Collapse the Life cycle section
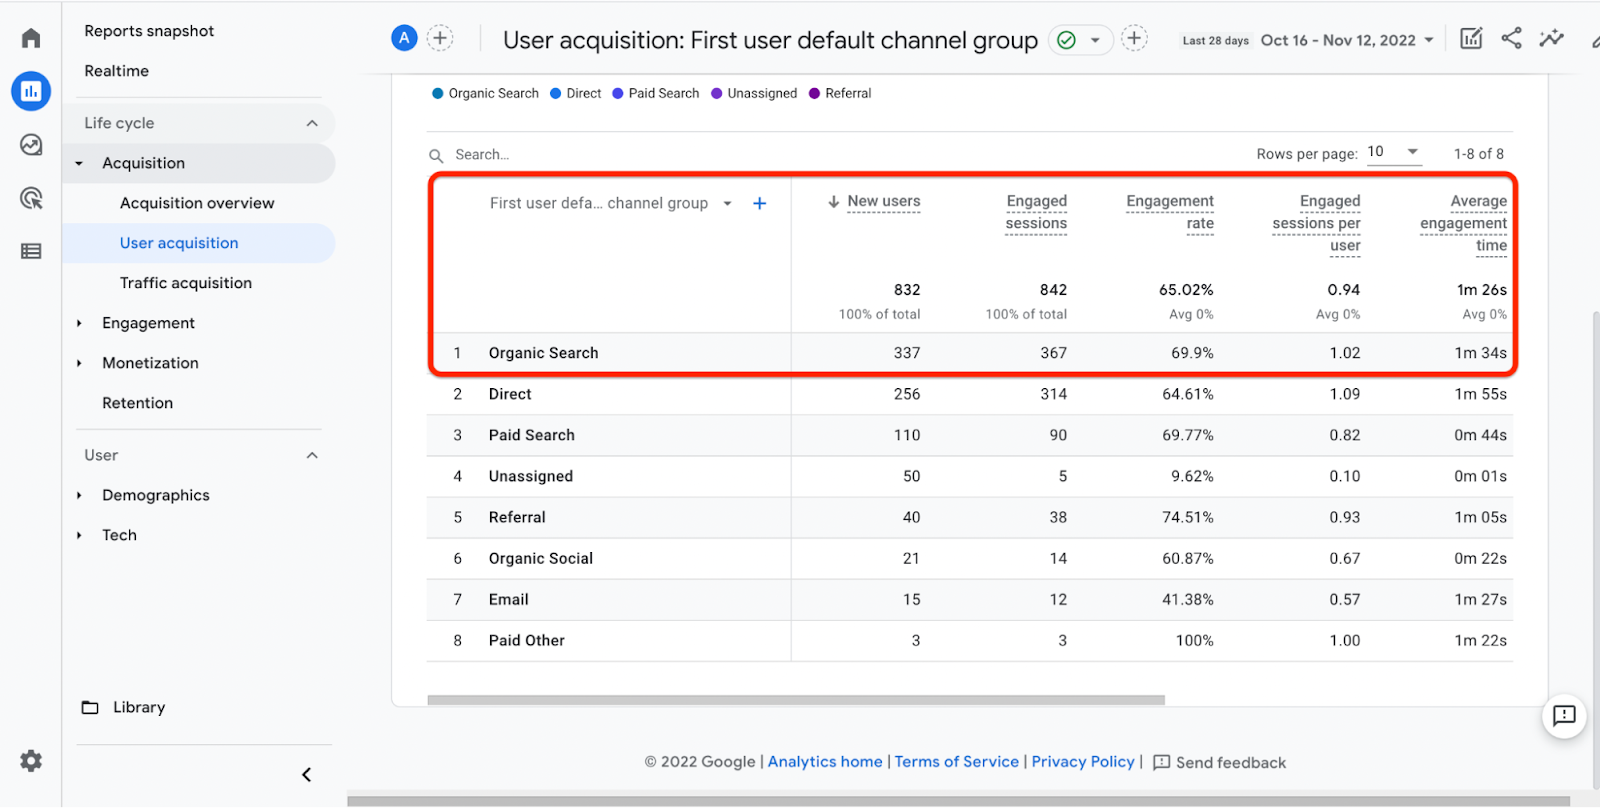This screenshot has width=1600, height=808. (312, 123)
